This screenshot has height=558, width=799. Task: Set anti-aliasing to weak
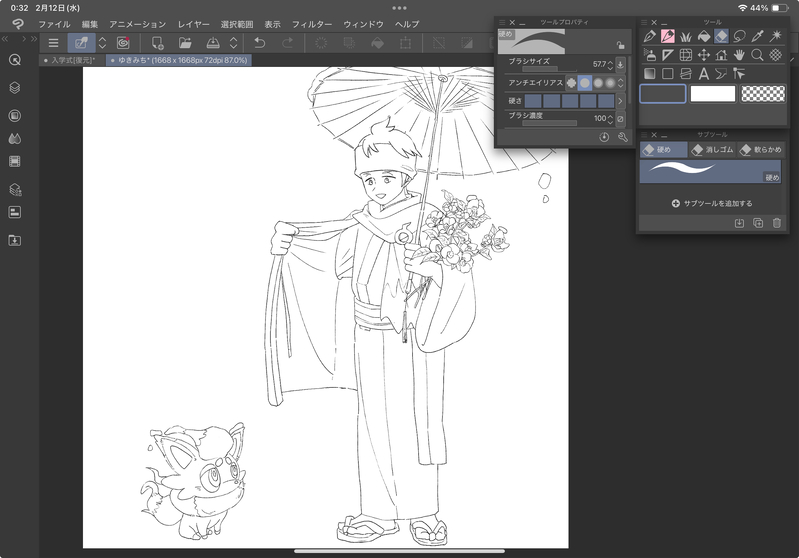pyautogui.click(x=585, y=83)
